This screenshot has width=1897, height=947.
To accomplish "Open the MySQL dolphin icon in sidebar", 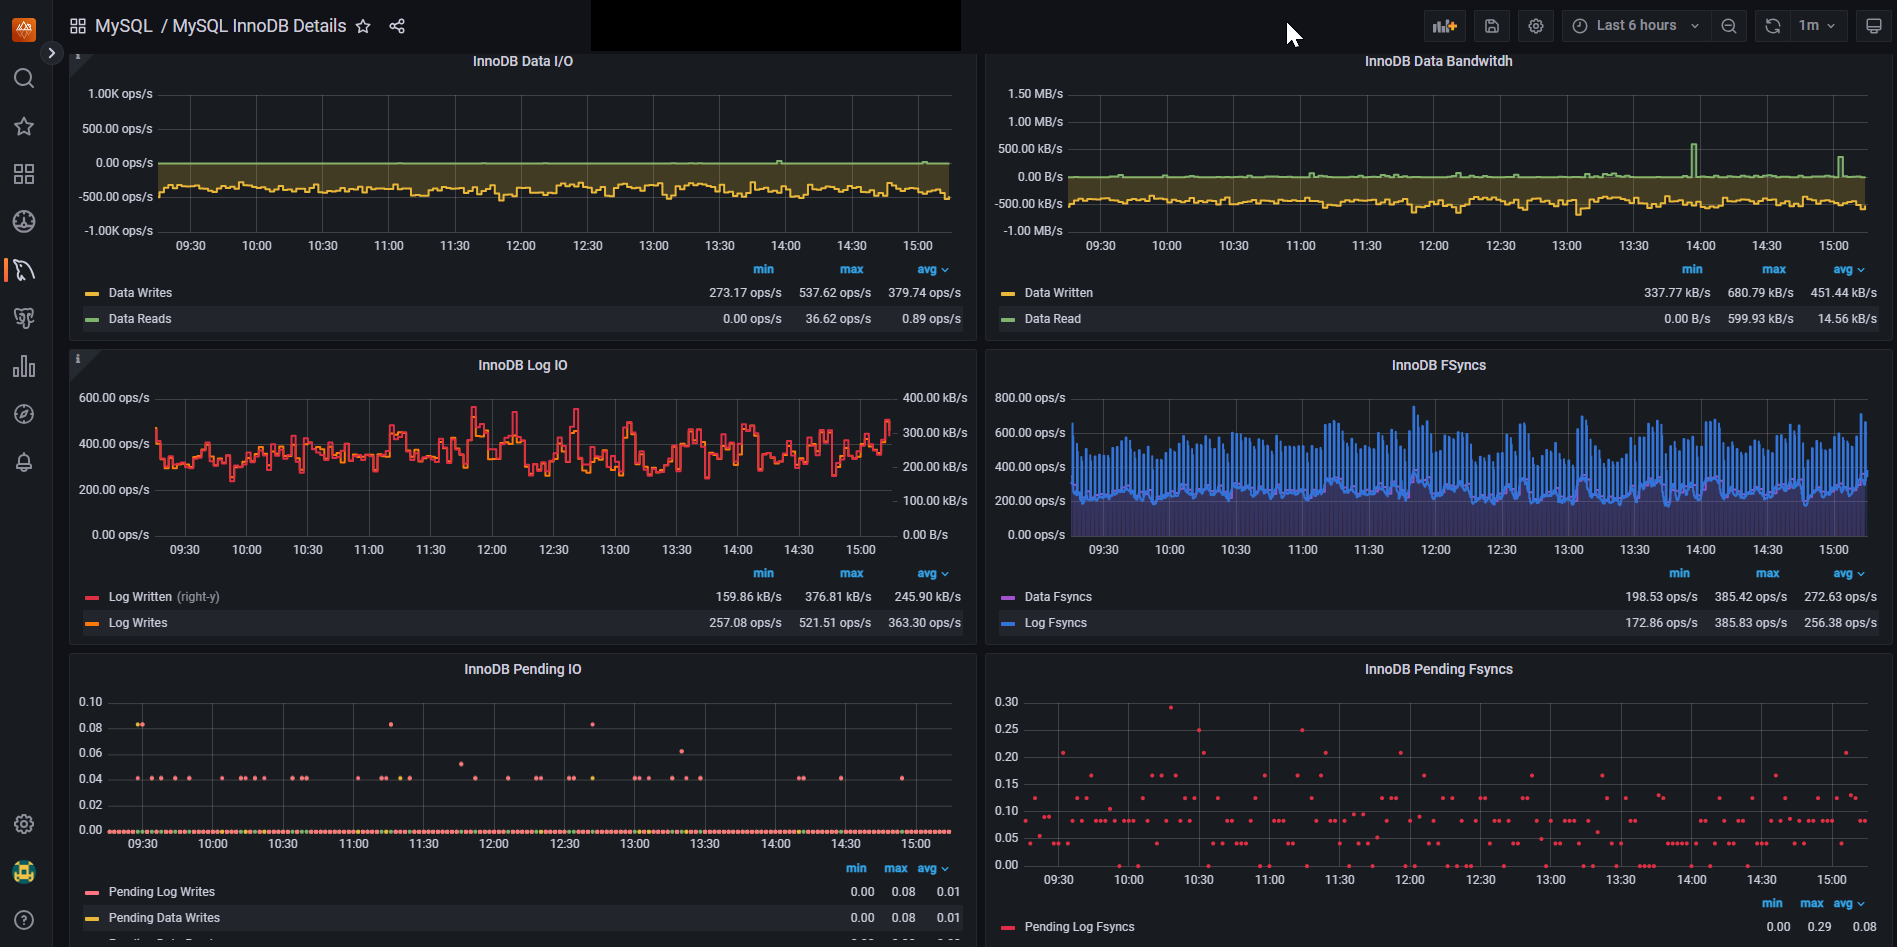I will coord(24,270).
